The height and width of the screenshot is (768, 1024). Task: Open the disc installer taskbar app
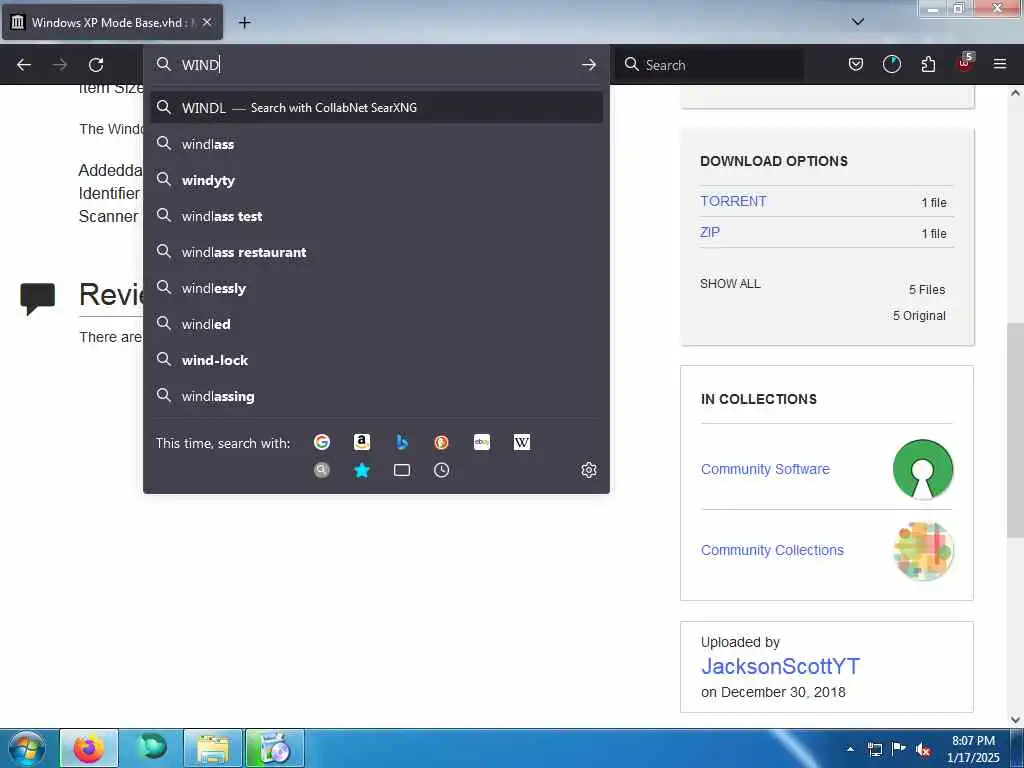[275, 748]
